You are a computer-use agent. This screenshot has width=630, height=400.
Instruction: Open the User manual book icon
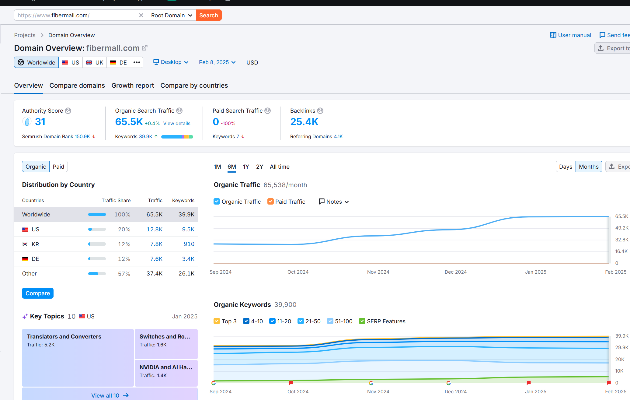pyautogui.click(x=553, y=35)
